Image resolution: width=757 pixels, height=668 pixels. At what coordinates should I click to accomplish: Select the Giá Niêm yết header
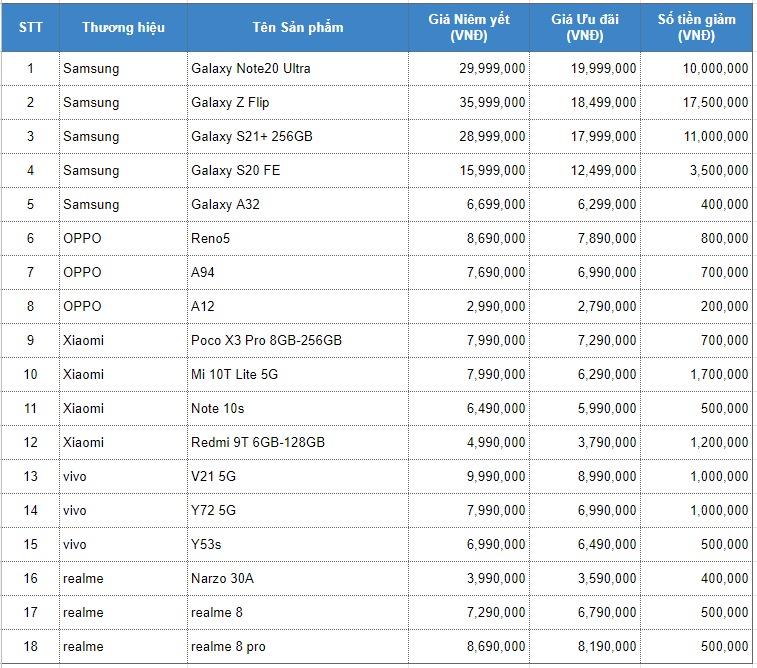[x=469, y=28]
